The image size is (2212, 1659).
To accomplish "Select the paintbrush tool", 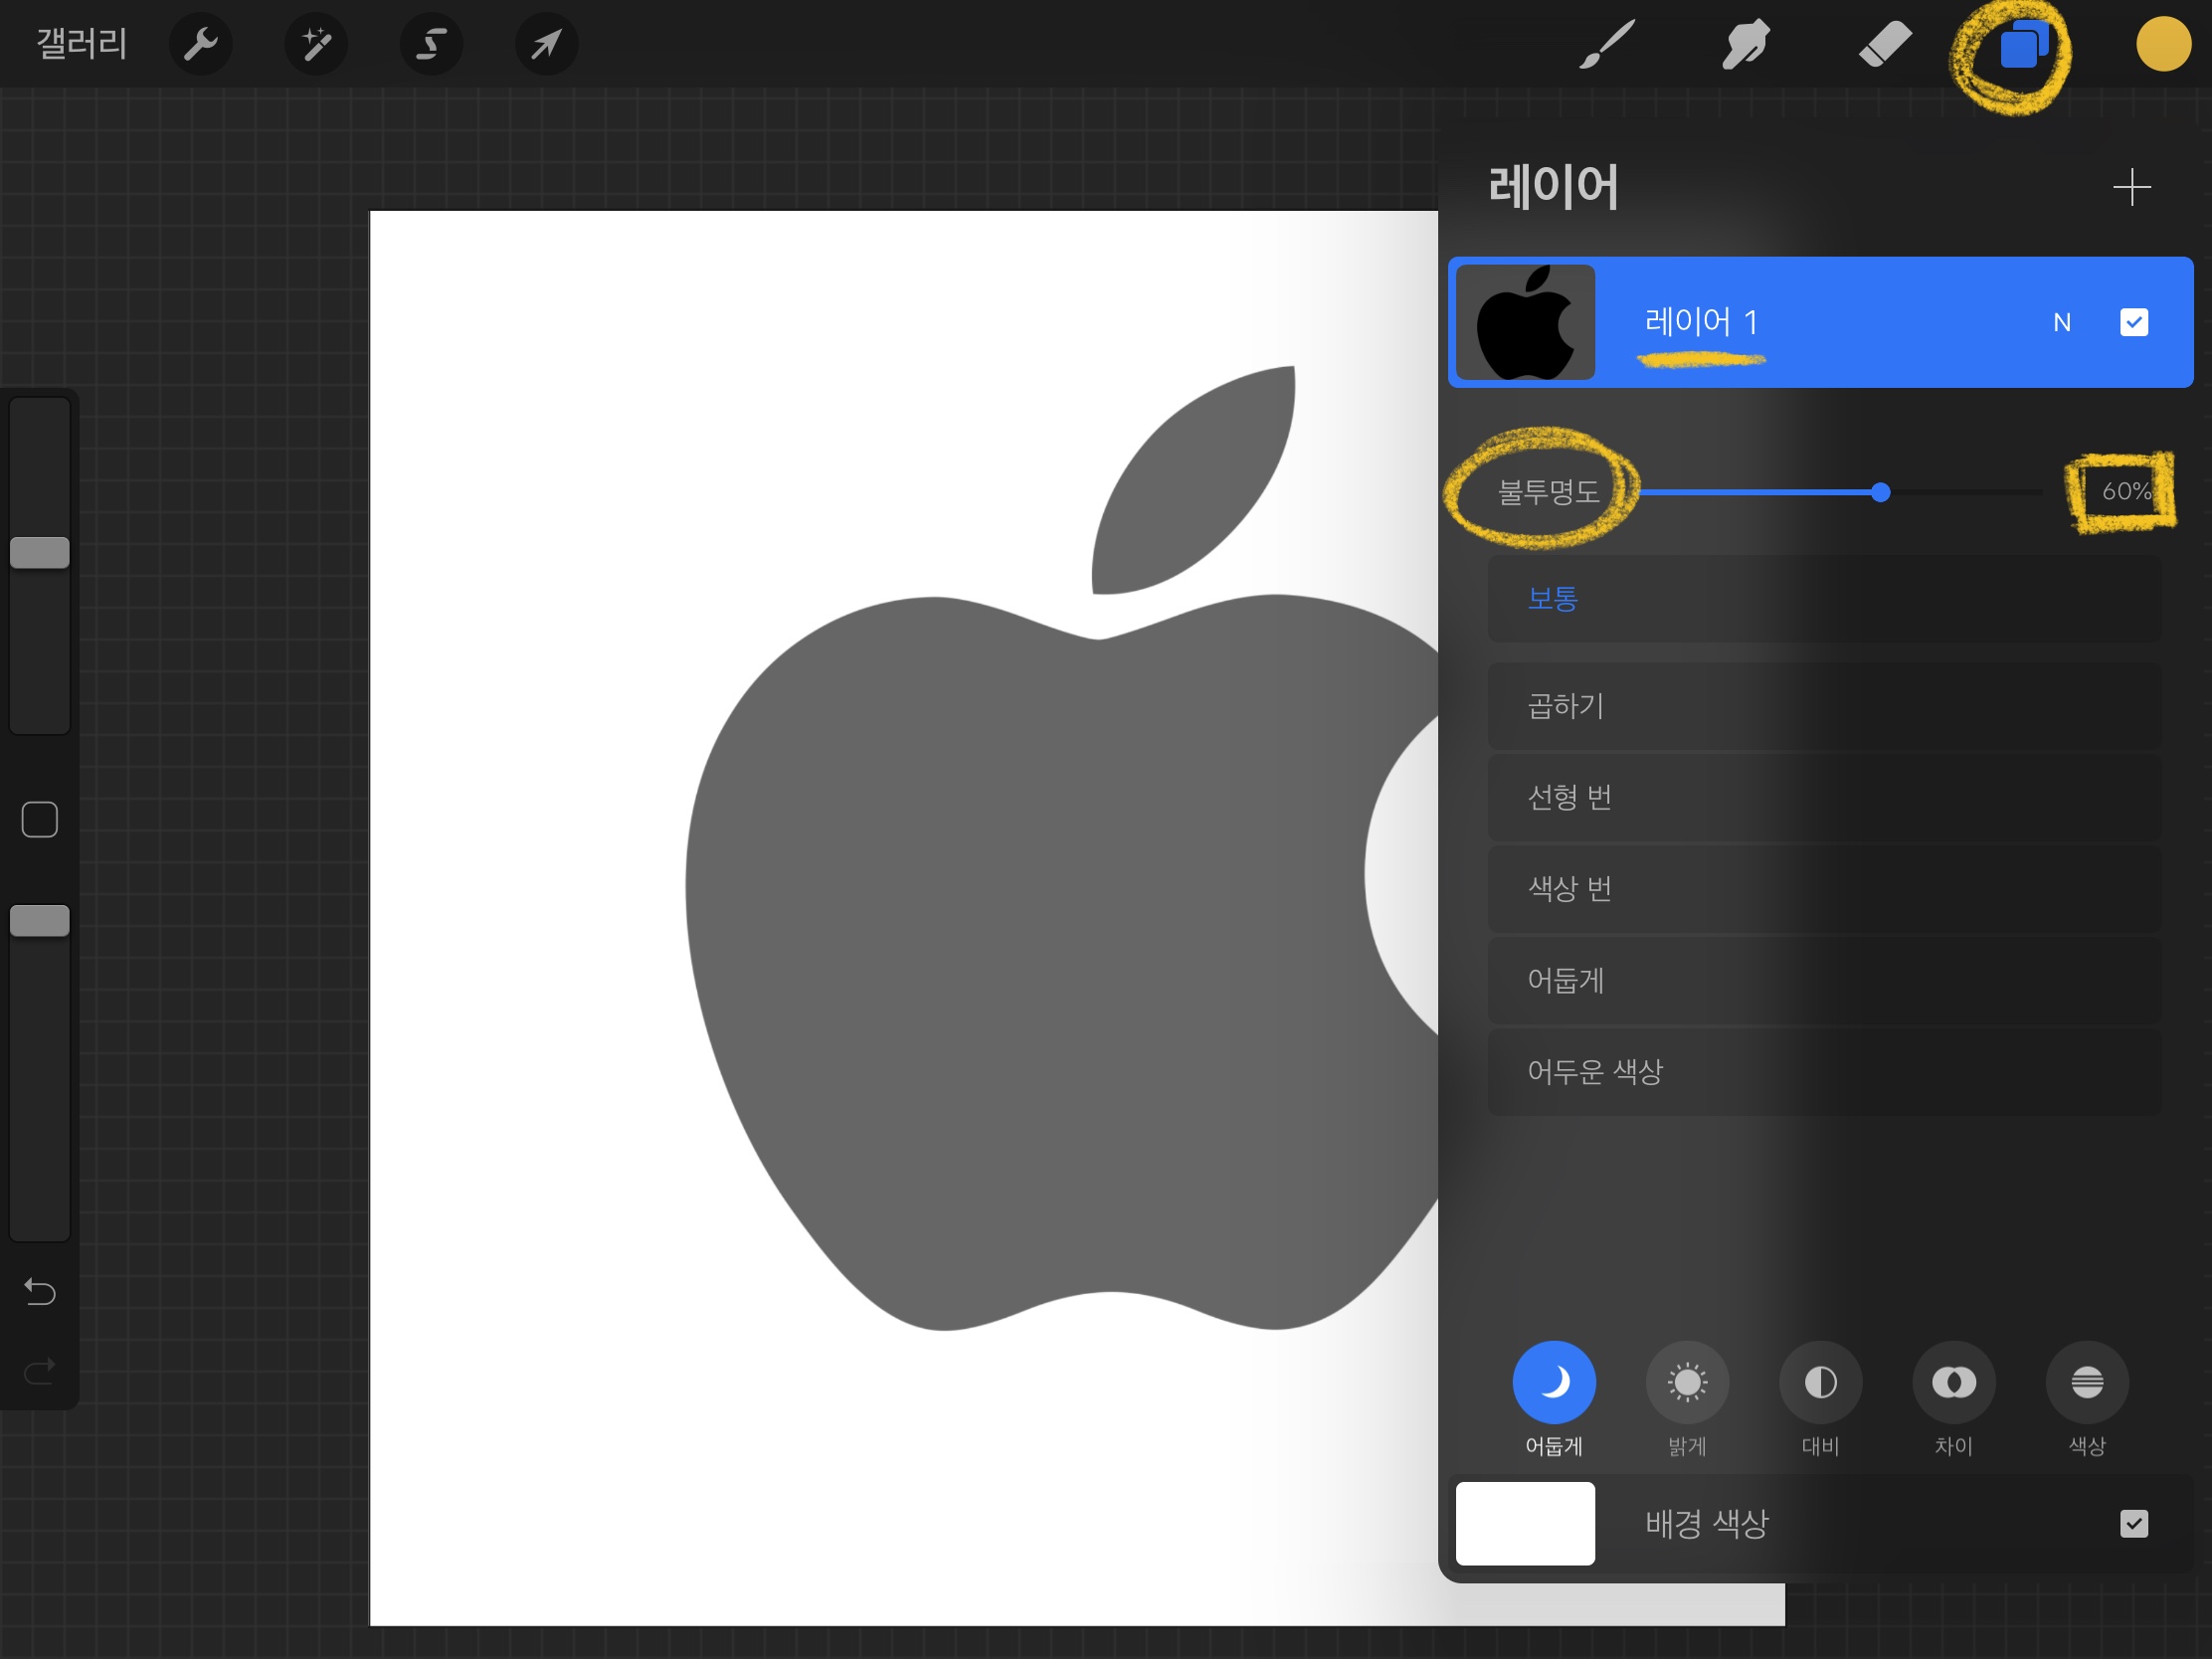I will 1606,44.
